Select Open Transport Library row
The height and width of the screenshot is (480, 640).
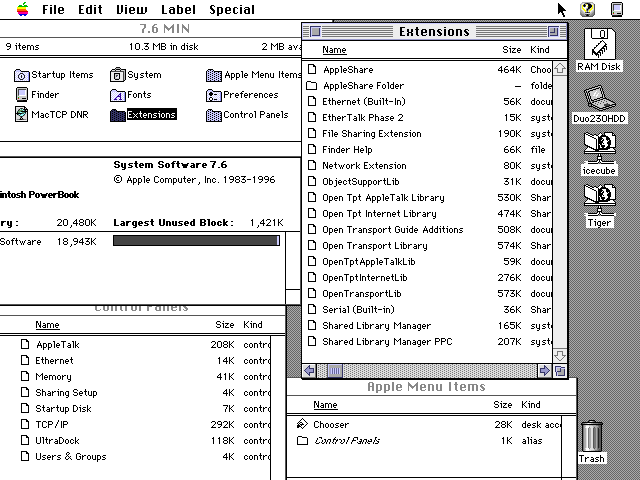click(429, 246)
